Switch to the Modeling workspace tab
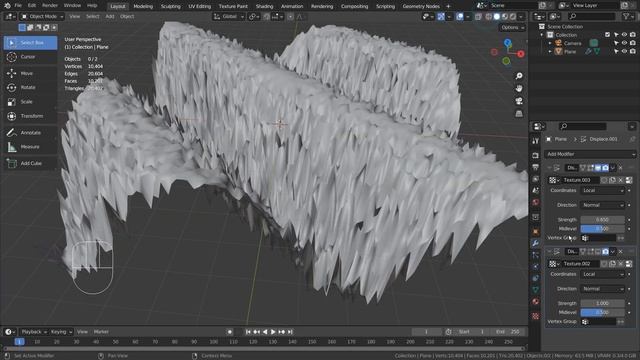Screen dimensions: 640x360 (143, 6)
